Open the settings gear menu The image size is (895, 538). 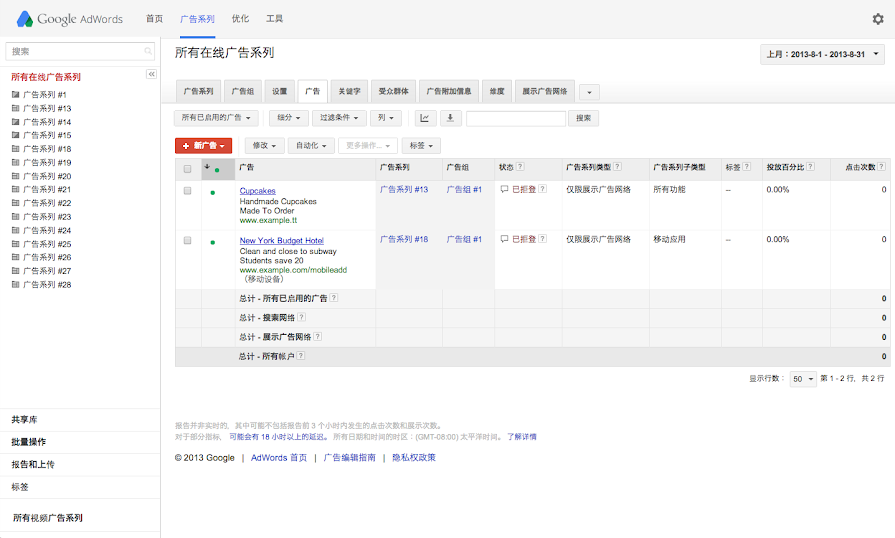pyautogui.click(x=878, y=19)
